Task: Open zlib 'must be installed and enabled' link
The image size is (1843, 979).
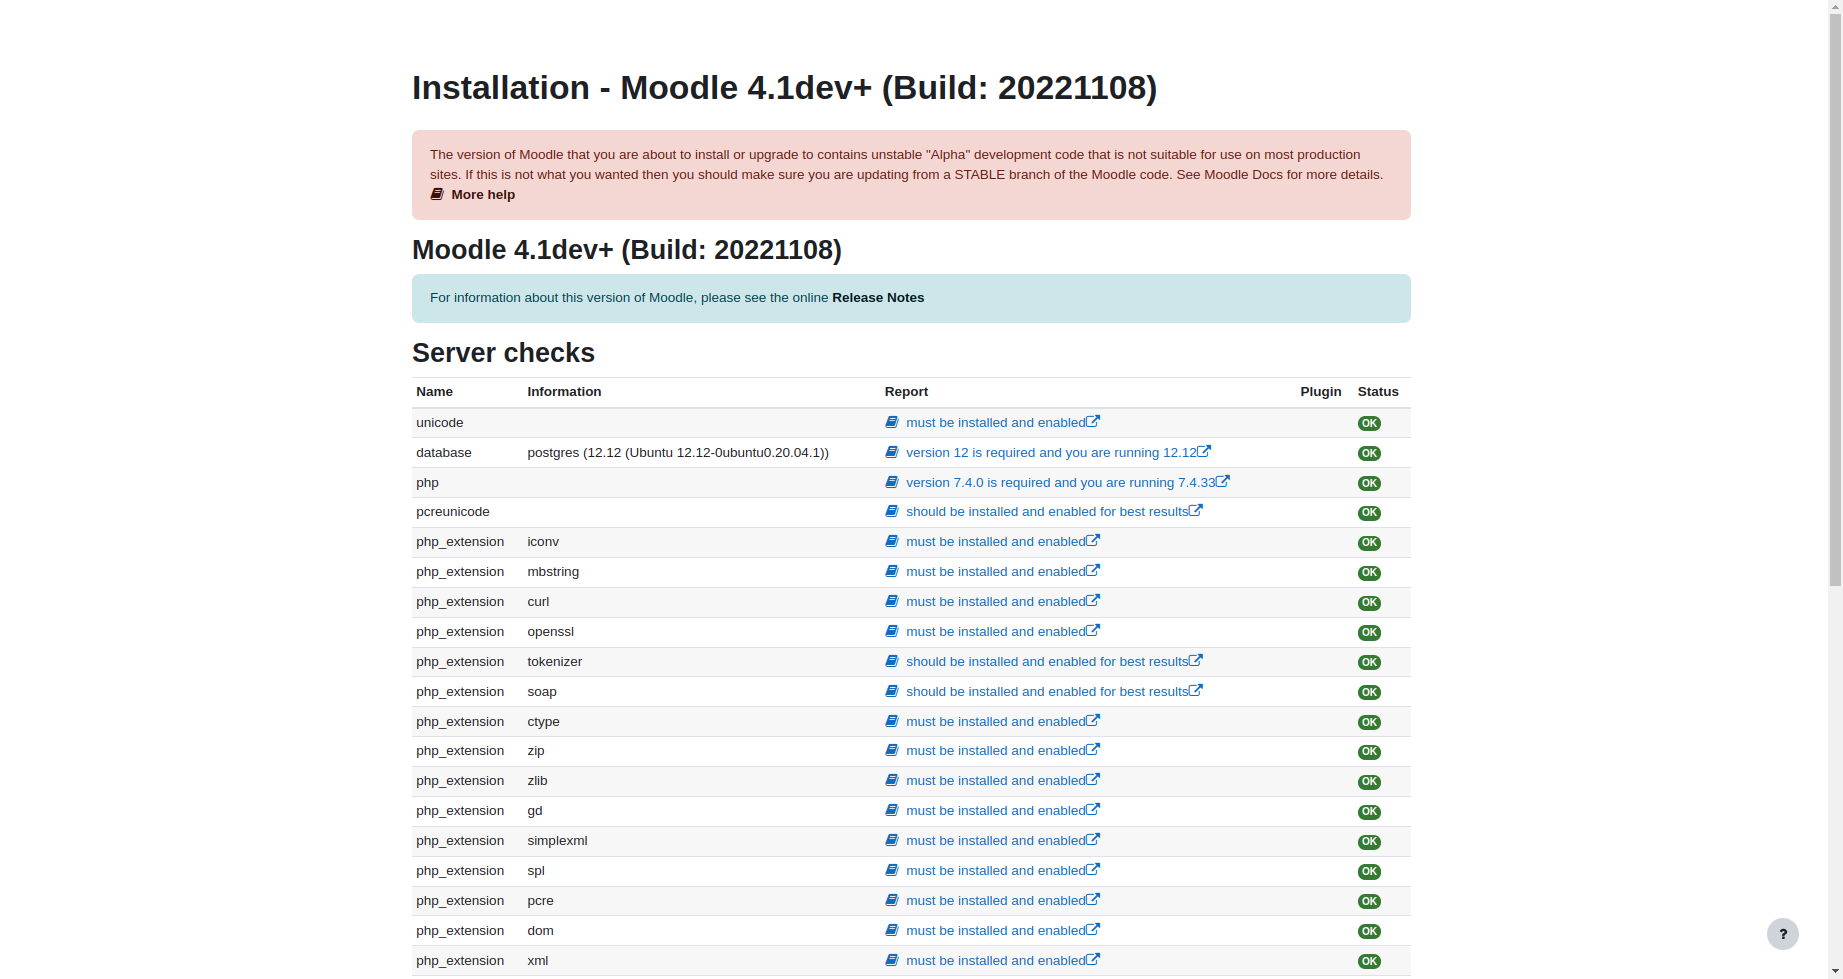Action: 995,781
